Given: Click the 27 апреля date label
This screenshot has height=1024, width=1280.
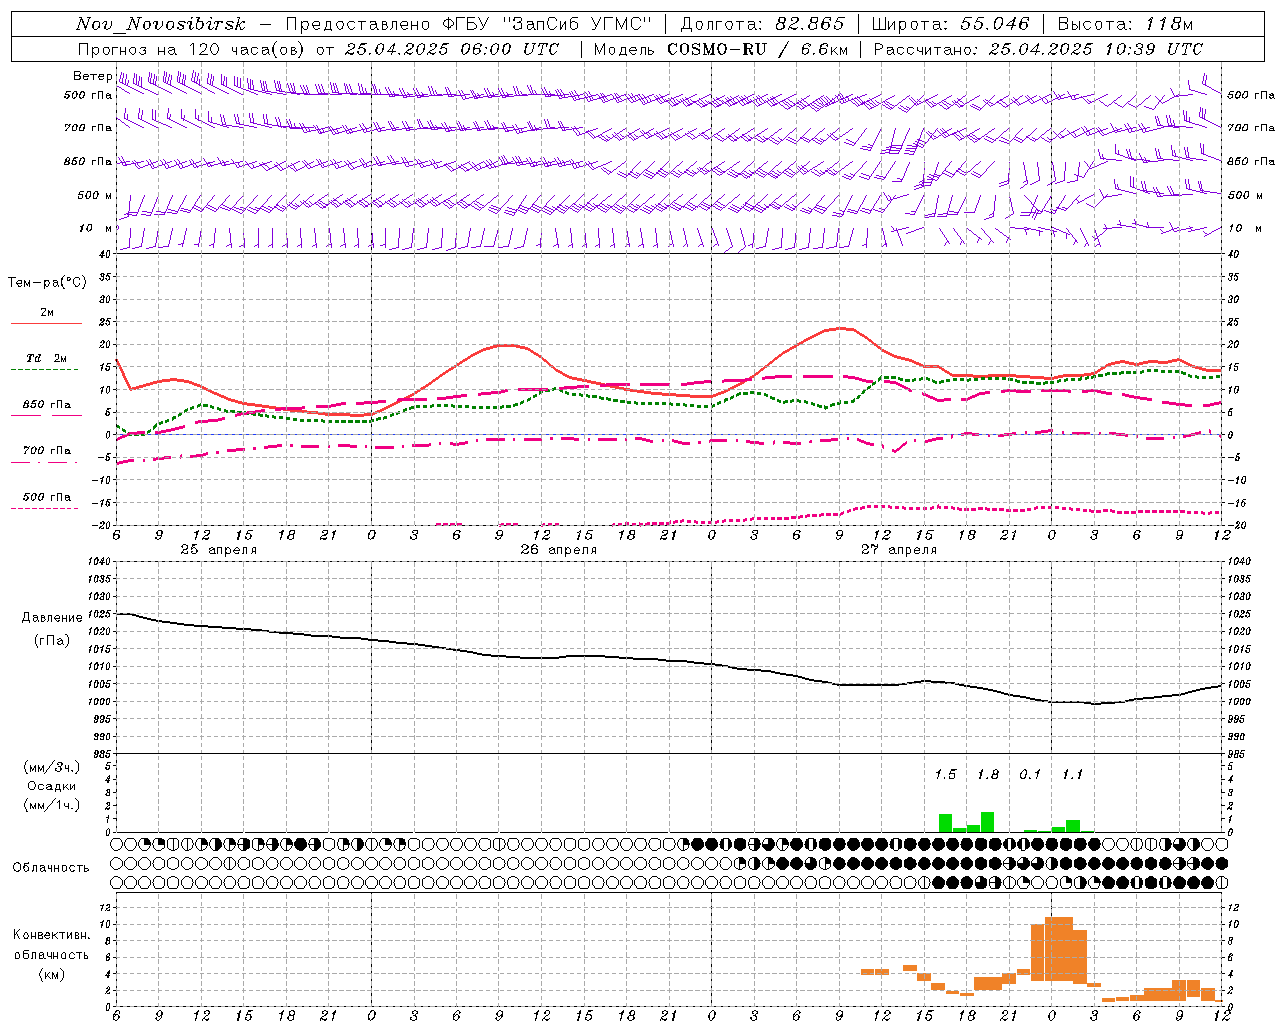Looking at the screenshot, I should click(899, 550).
